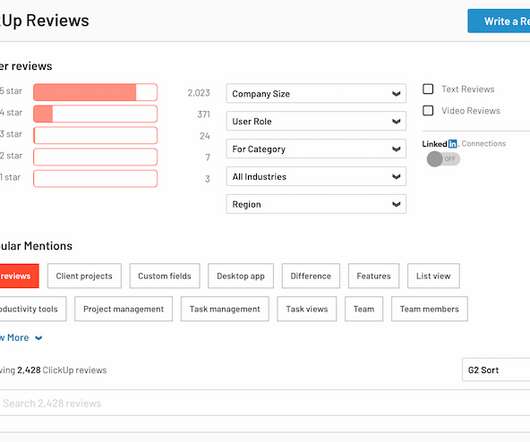Screen dimensions: 530x442
Task: Check the Text Reviews checkbox
Action: [x=428, y=89]
